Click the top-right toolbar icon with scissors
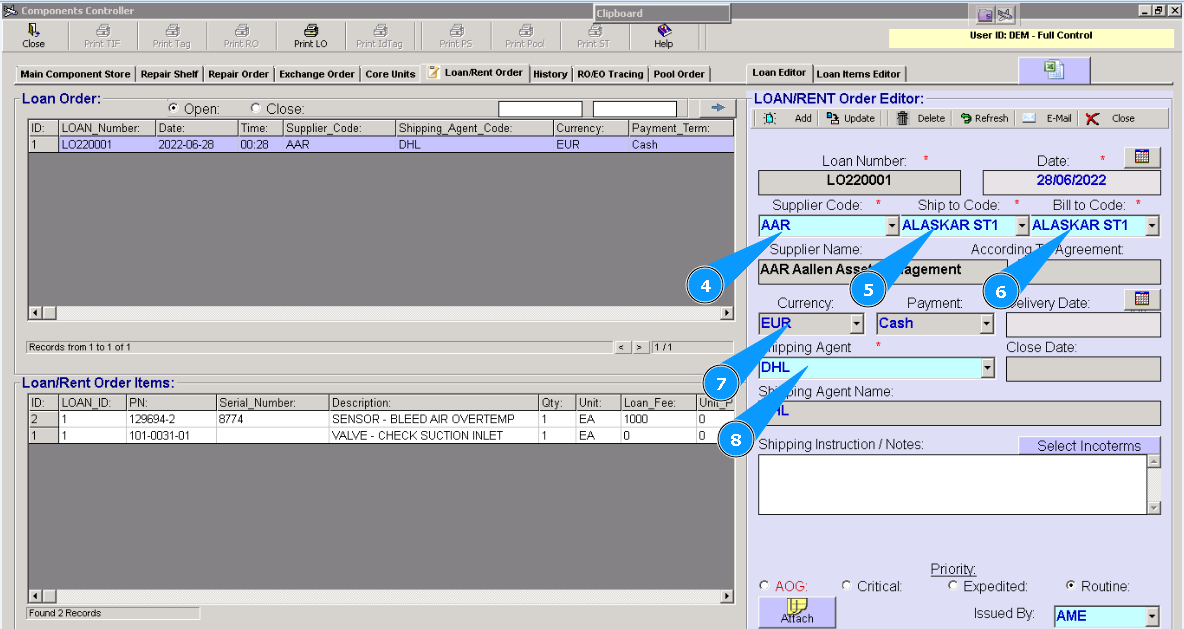The height and width of the screenshot is (629, 1184). pos(1005,14)
